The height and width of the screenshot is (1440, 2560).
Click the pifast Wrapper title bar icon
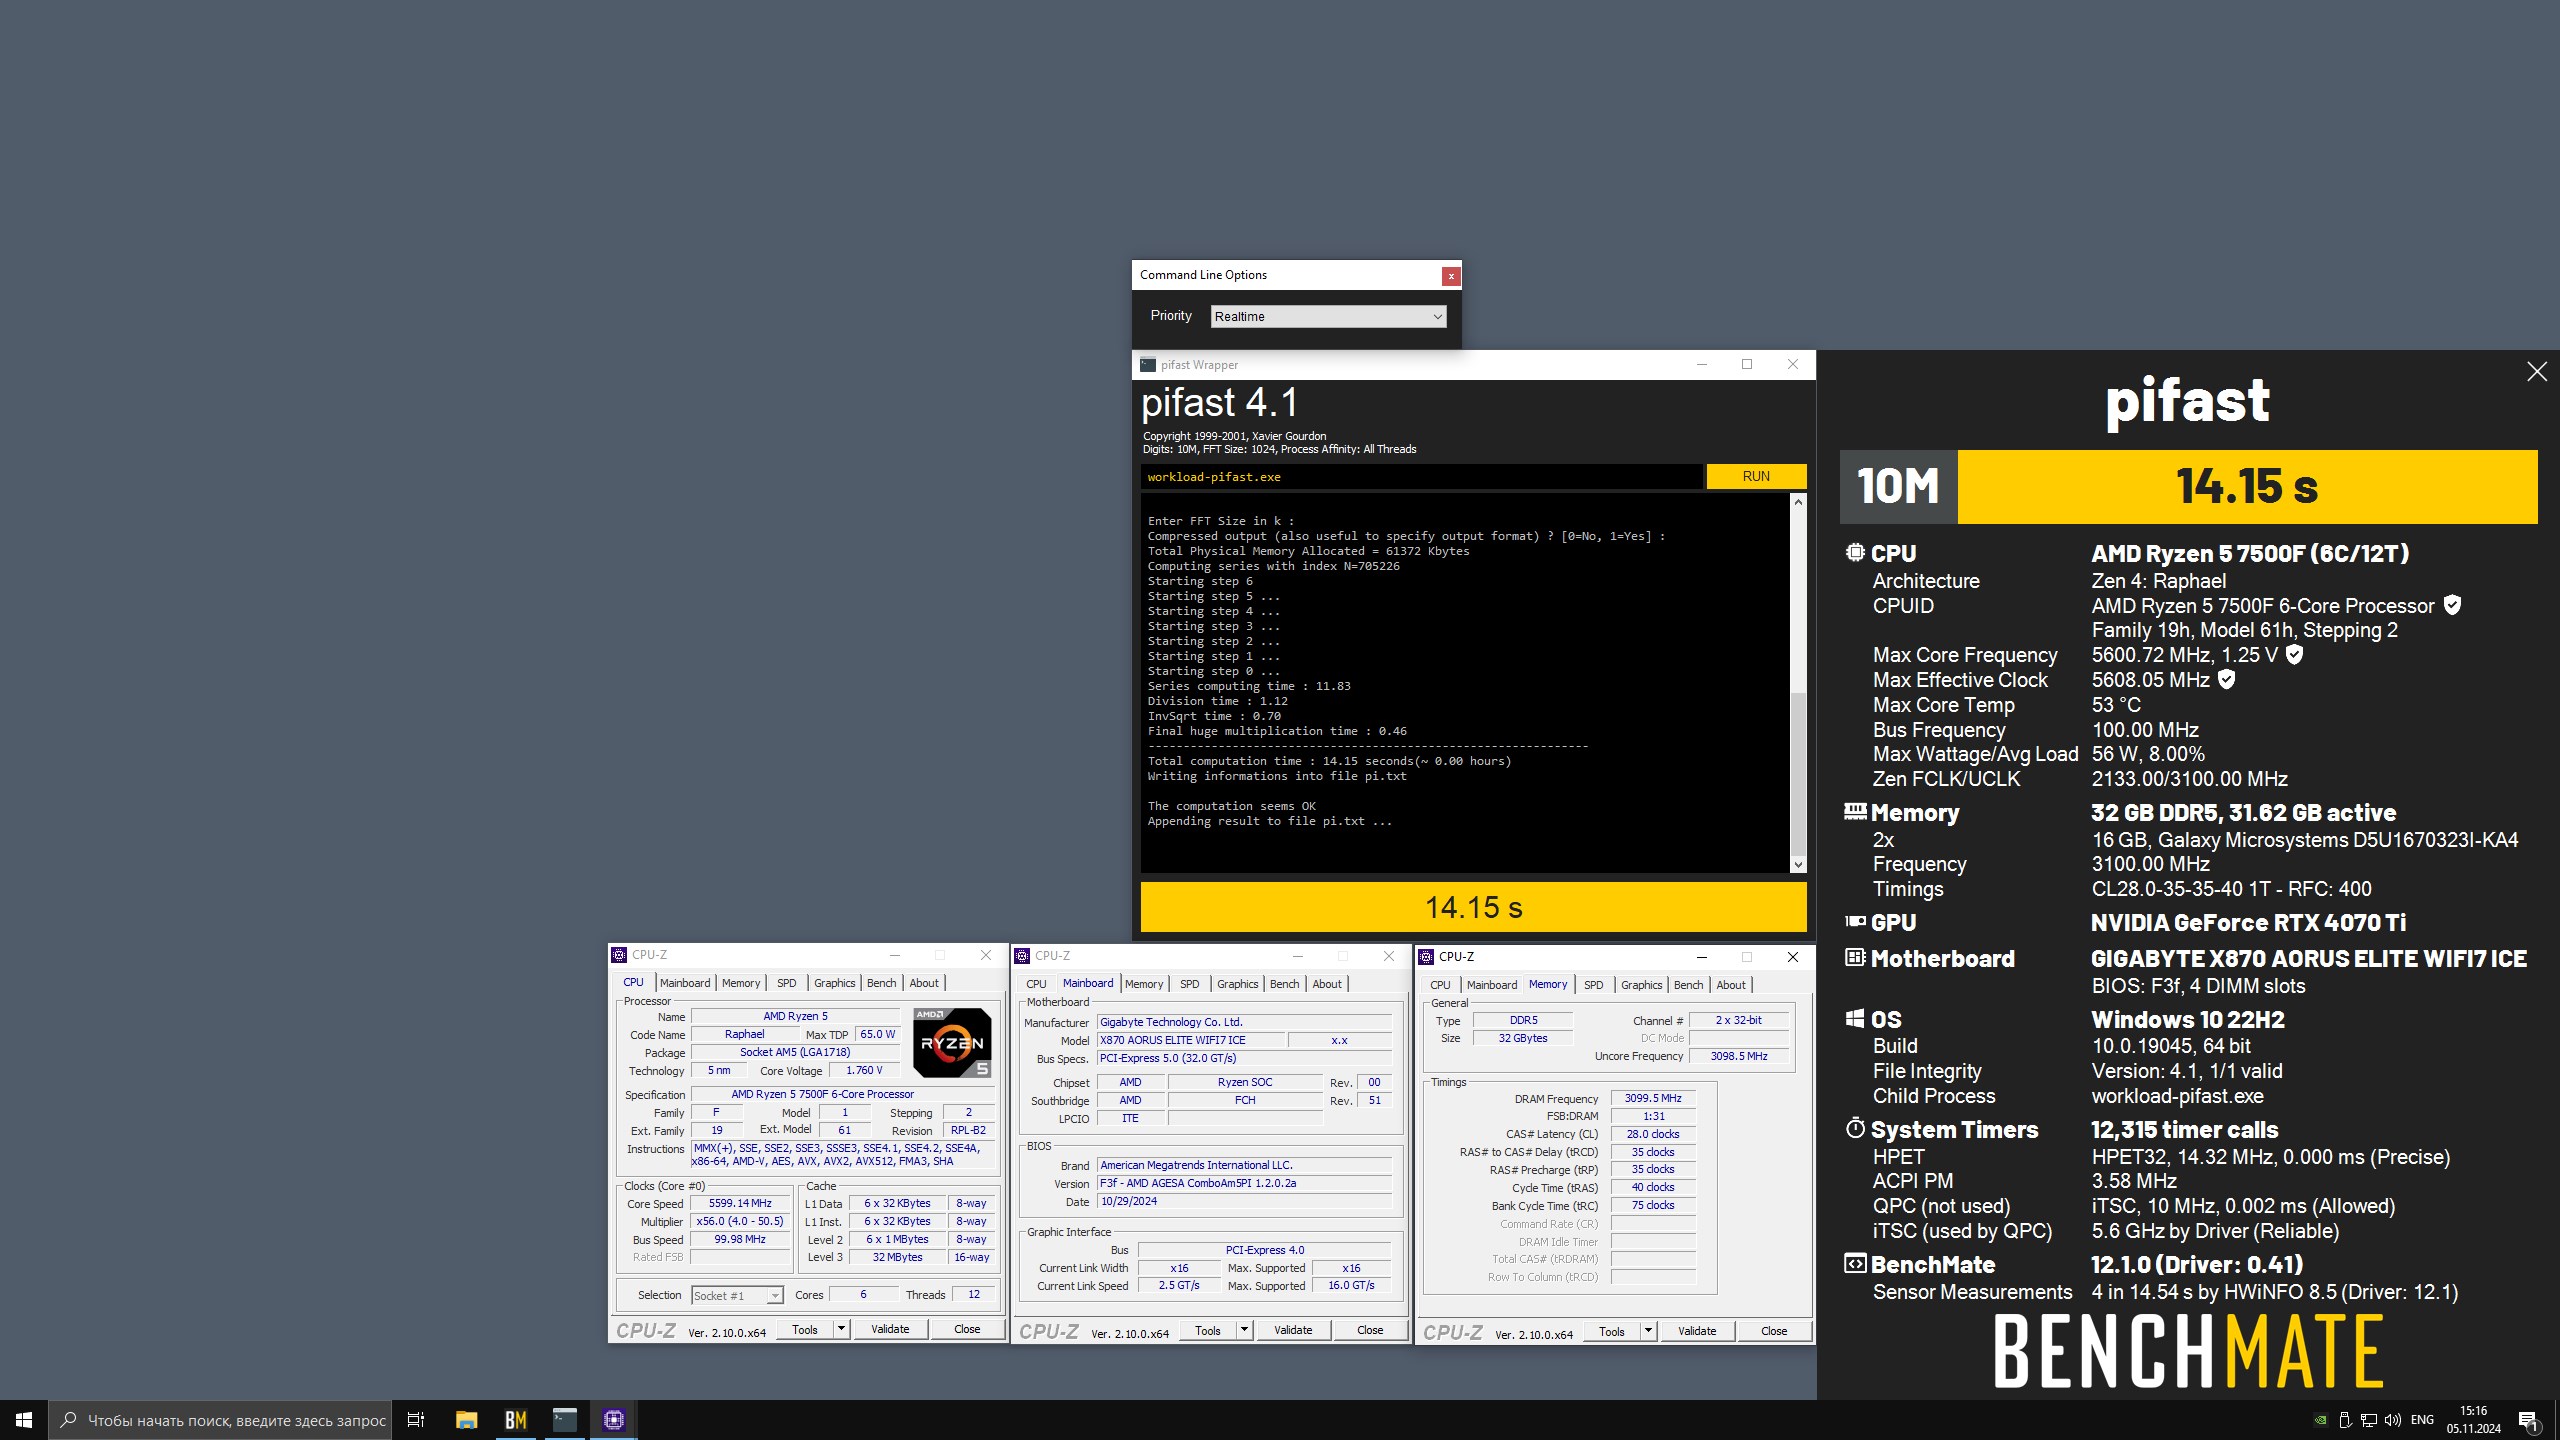click(1148, 365)
